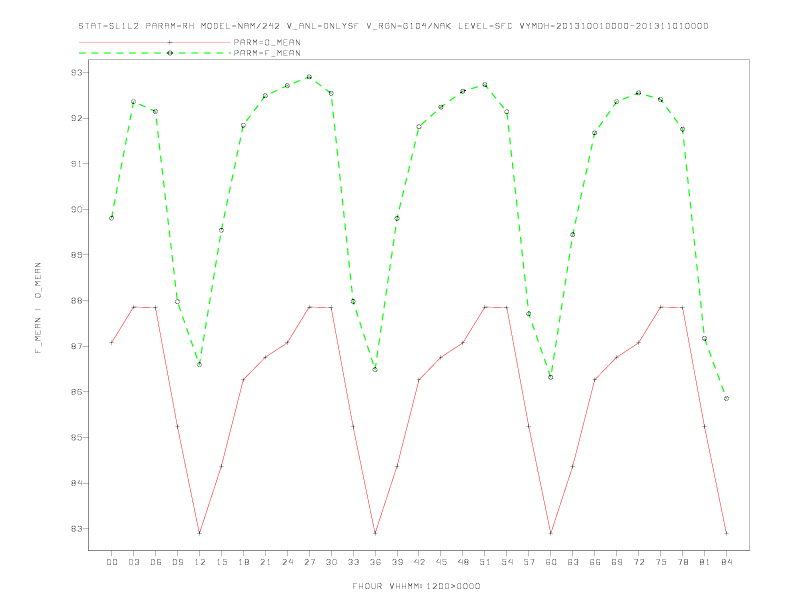Click green F_MEAN data point at hour 60

tap(551, 377)
